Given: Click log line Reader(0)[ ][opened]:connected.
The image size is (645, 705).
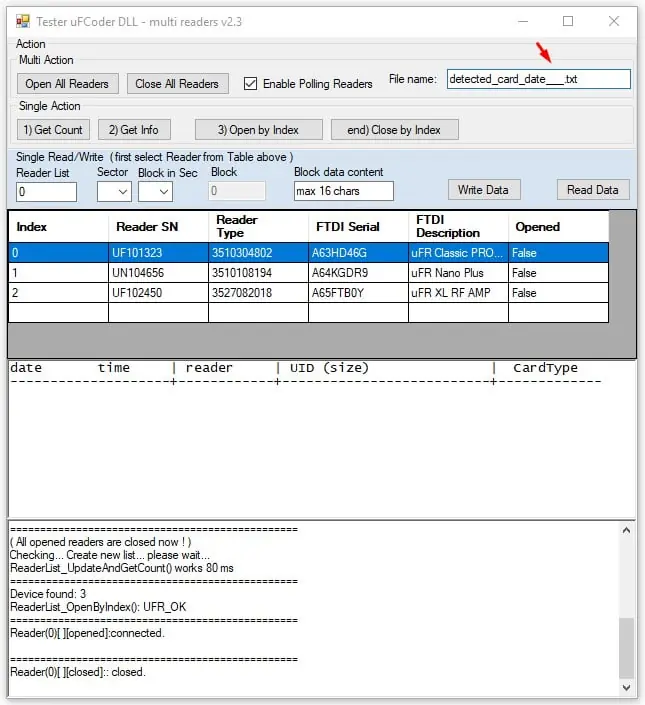Looking at the screenshot, I should [88, 633].
